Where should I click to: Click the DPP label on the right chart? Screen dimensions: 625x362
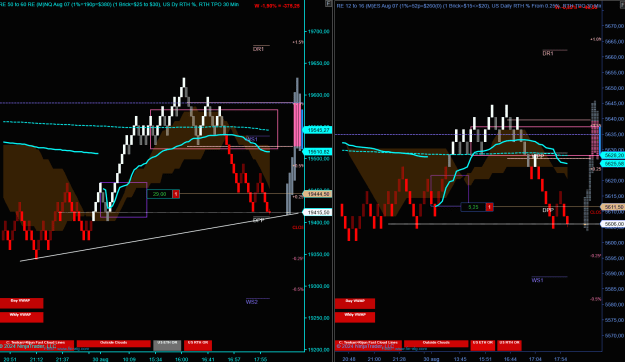point(548,210)
